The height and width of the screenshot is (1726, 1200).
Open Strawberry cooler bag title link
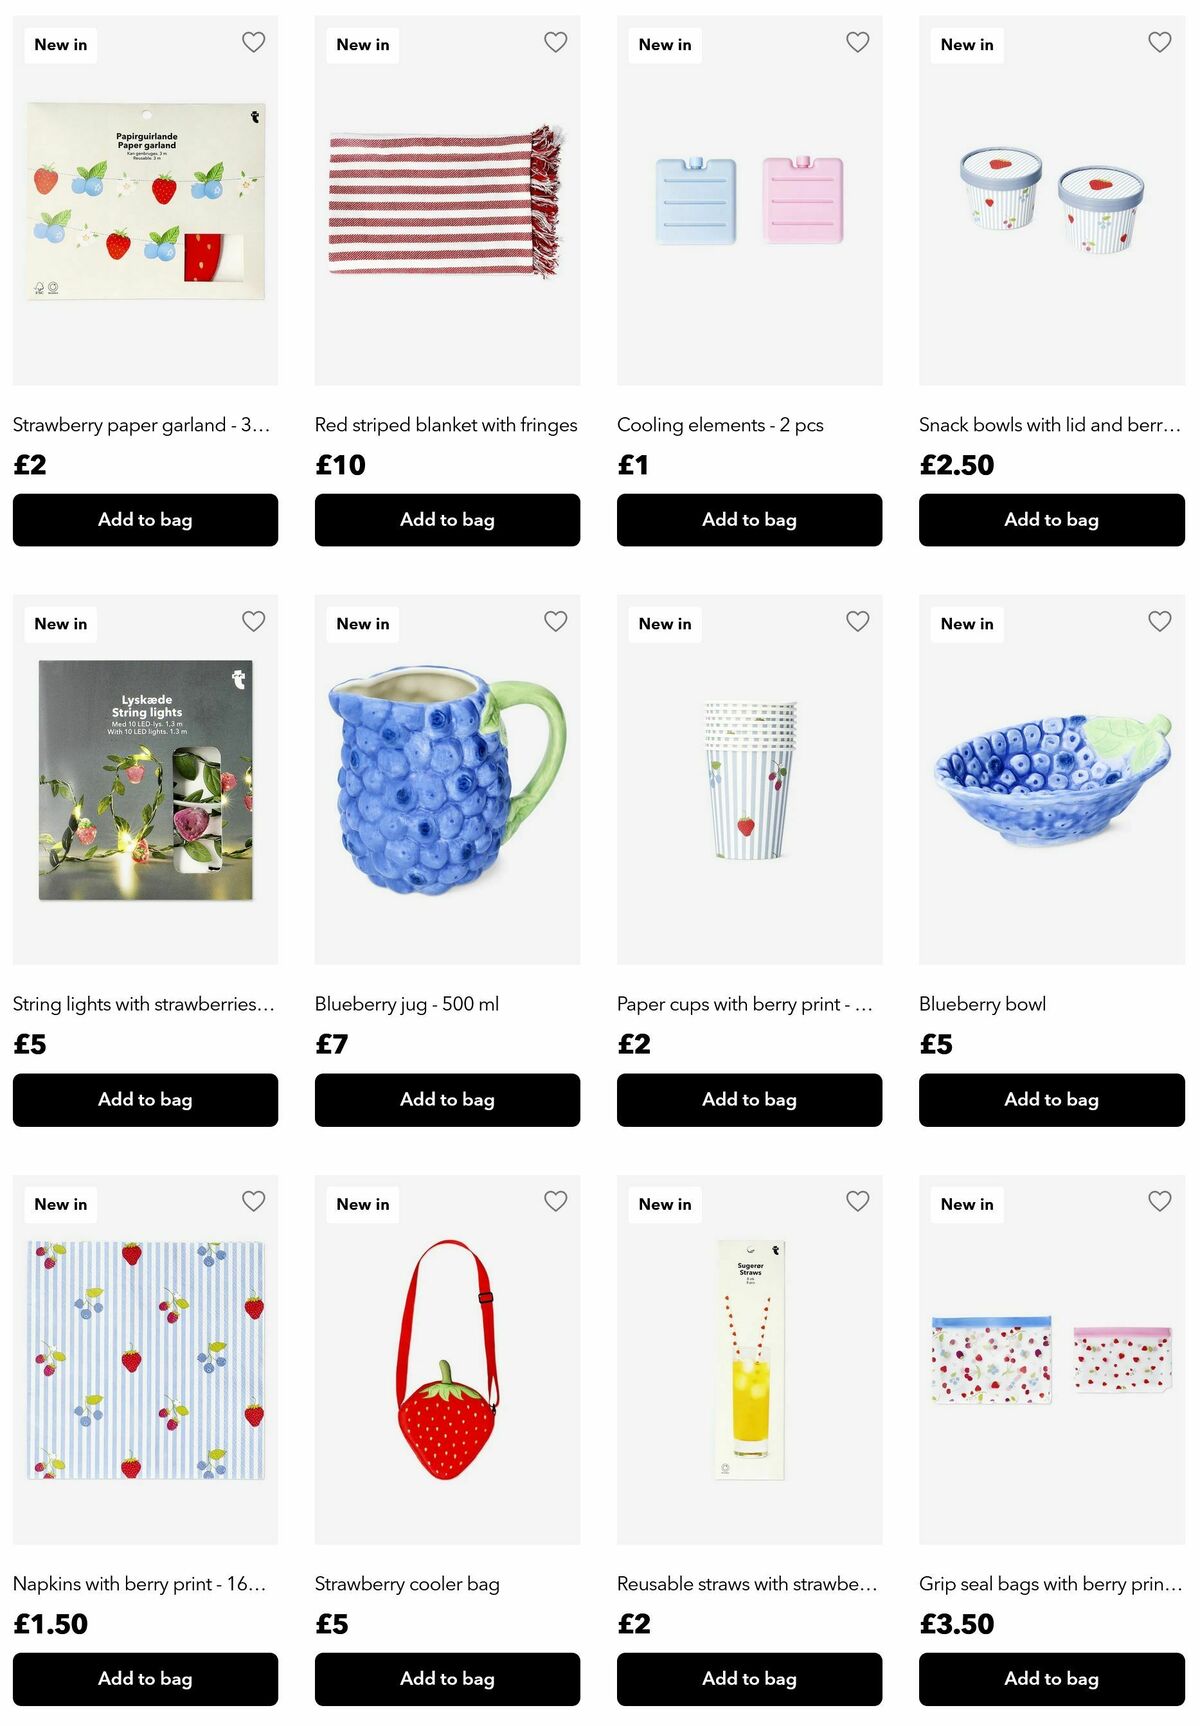[407, 1584]
